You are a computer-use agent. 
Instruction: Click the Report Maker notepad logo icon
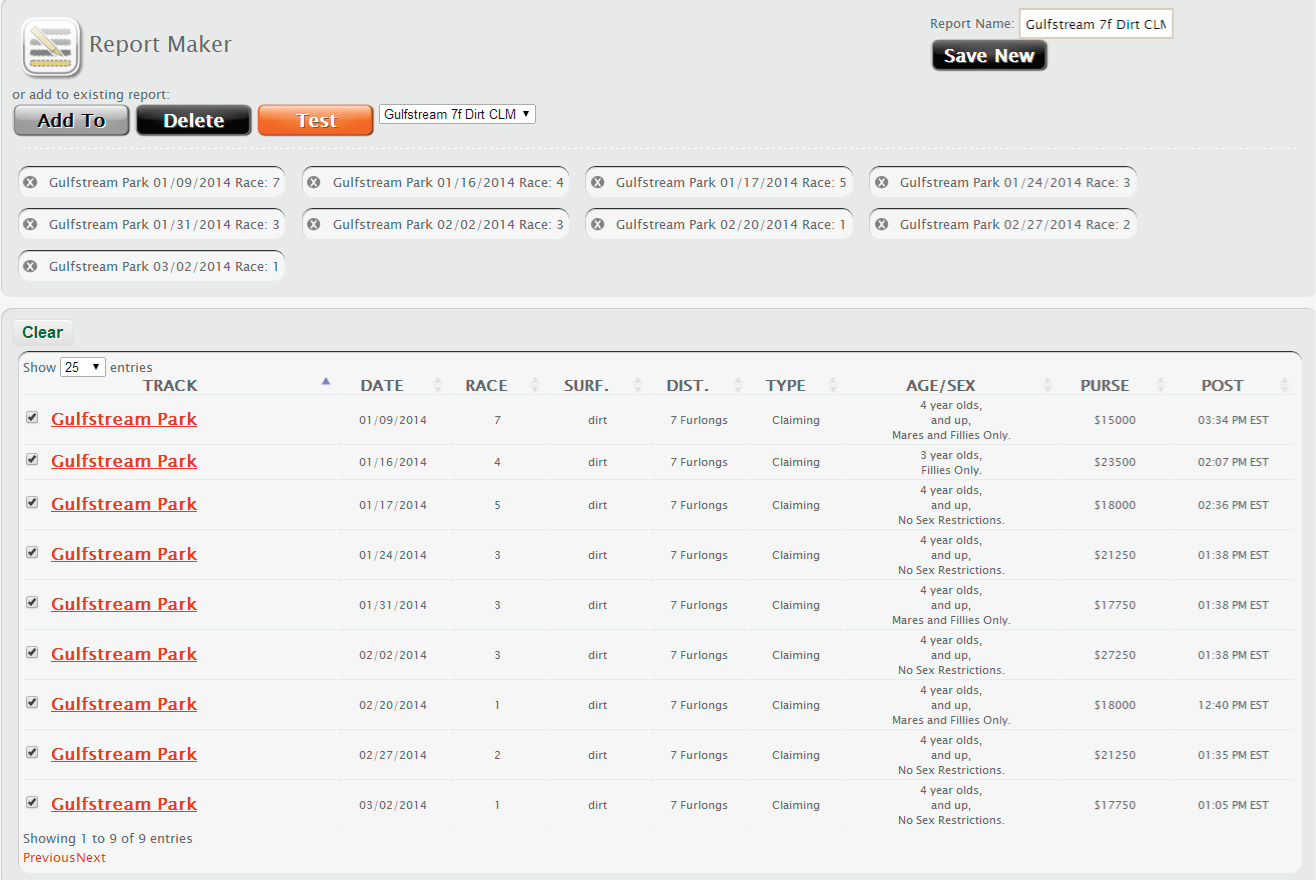(51, 47)
